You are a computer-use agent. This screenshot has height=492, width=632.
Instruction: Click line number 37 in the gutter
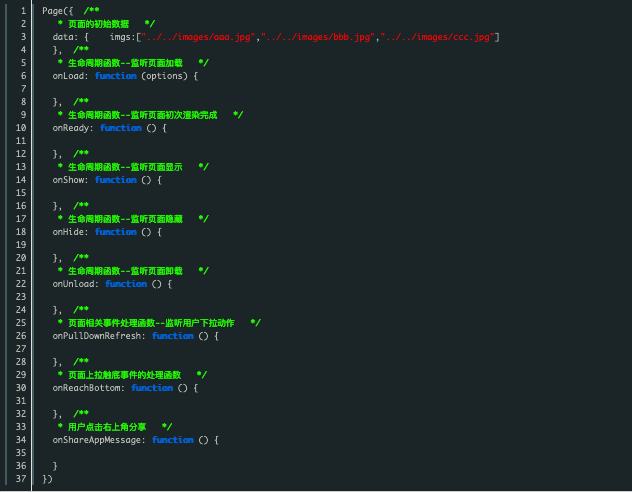click(20, 479)
